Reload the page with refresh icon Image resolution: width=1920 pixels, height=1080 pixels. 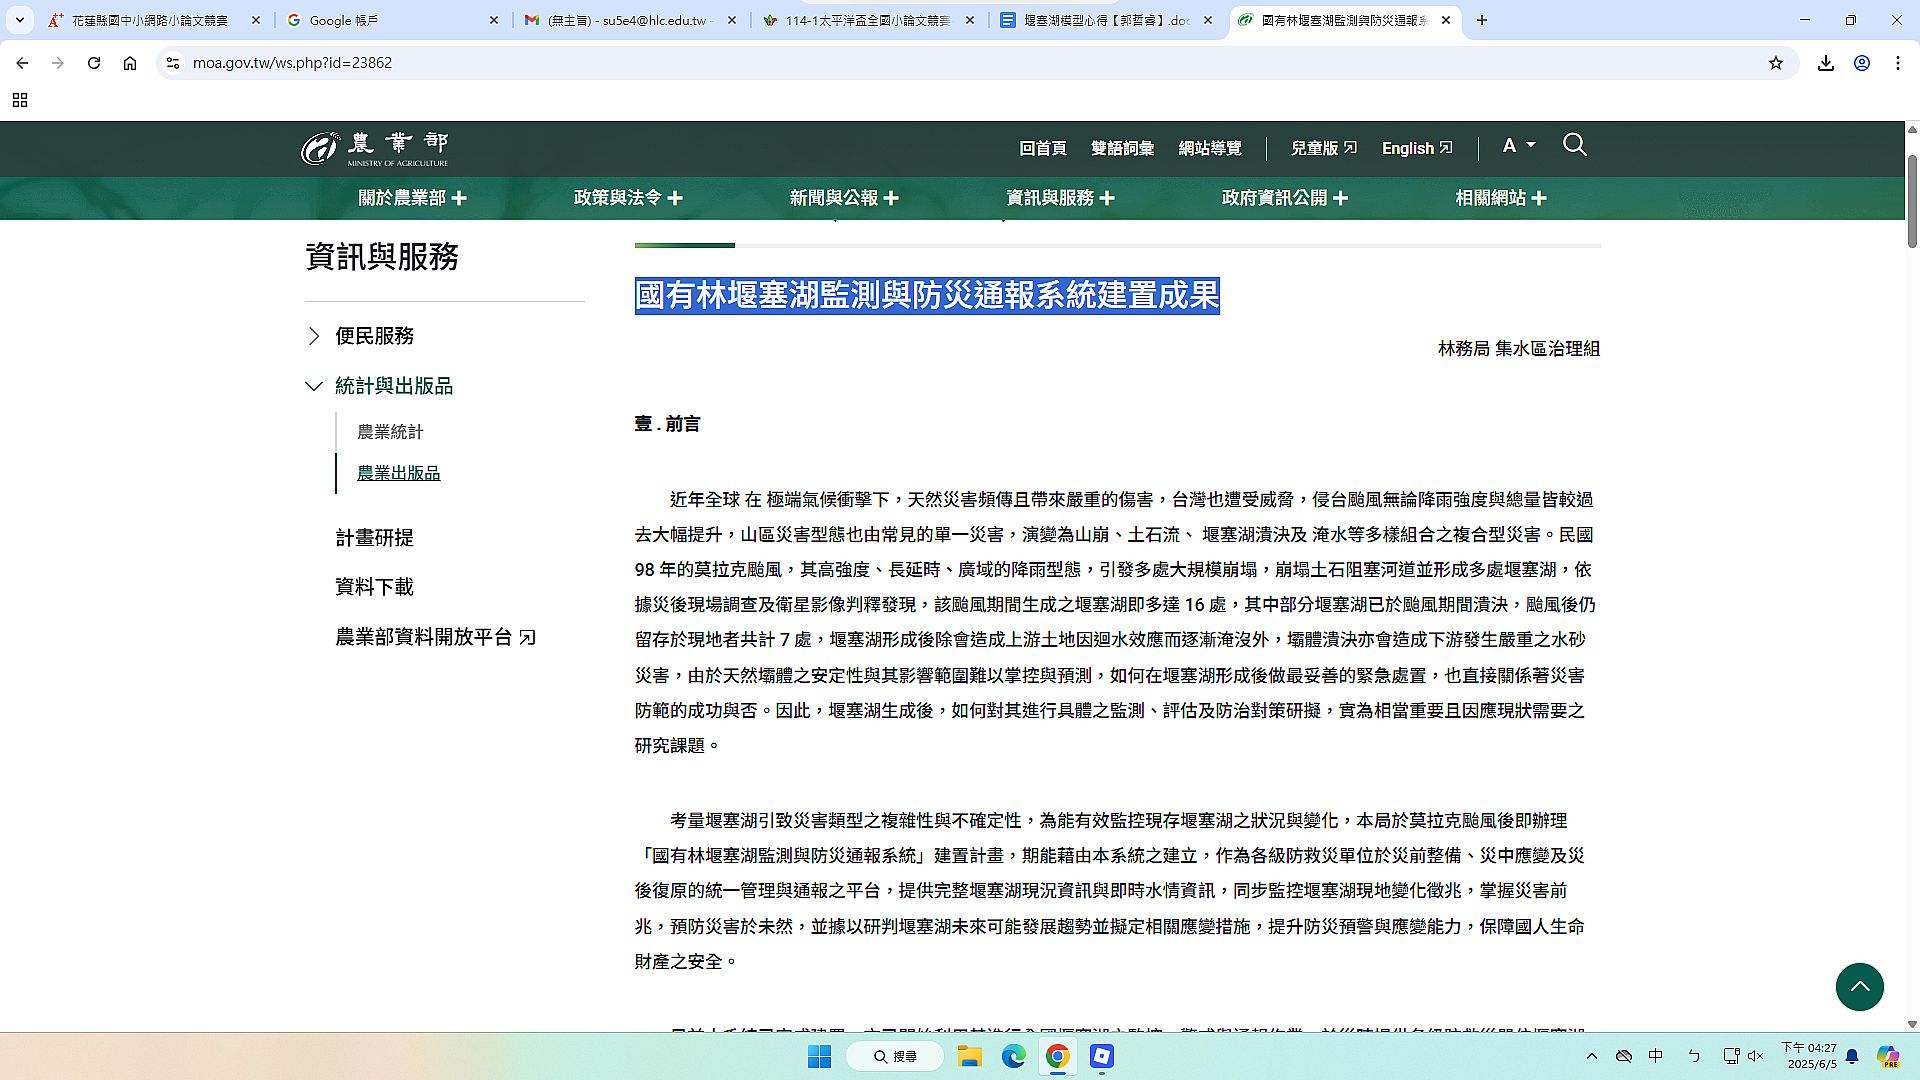(x=94, y=63)
